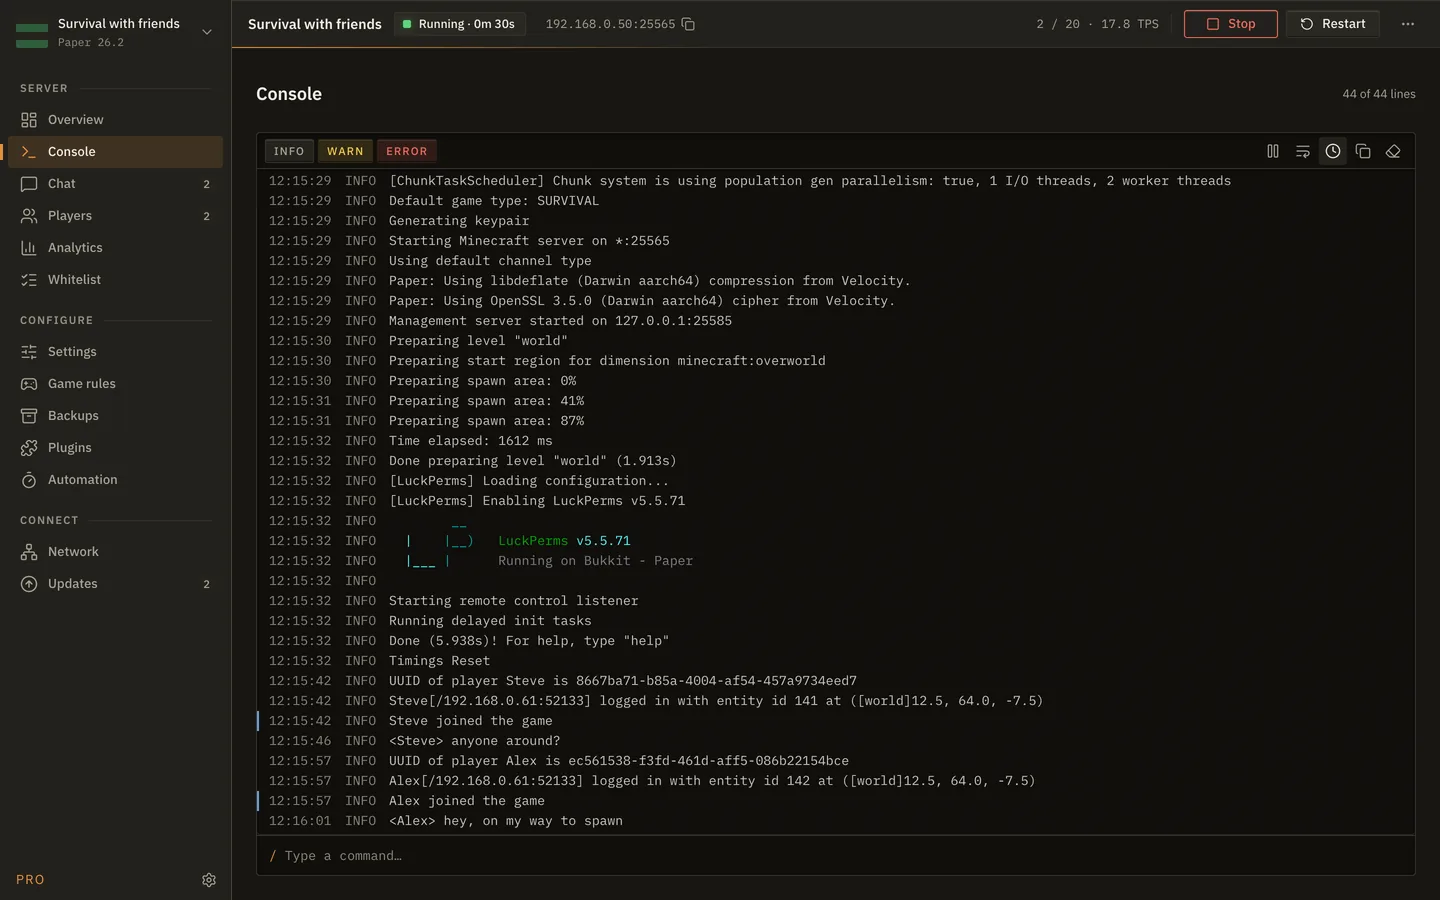The height and width of the screenshot is (900, 1440).
Task: Click the '<Alex> hey, on my way to spawn' line
Action: click(x=836, y=821)
